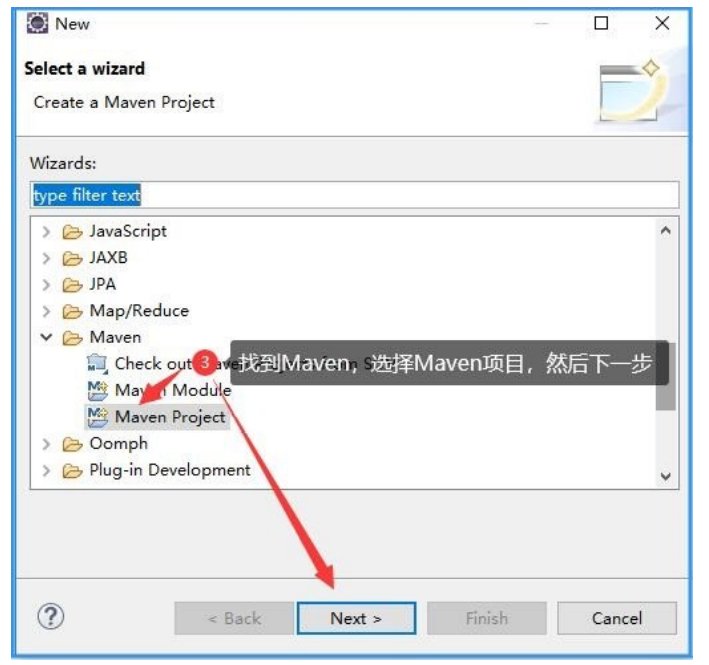Maximize the New dialog window
Image resolution: width=709 pixels, height=665 pixels.
pyautogui.click(x=601, y=23)
